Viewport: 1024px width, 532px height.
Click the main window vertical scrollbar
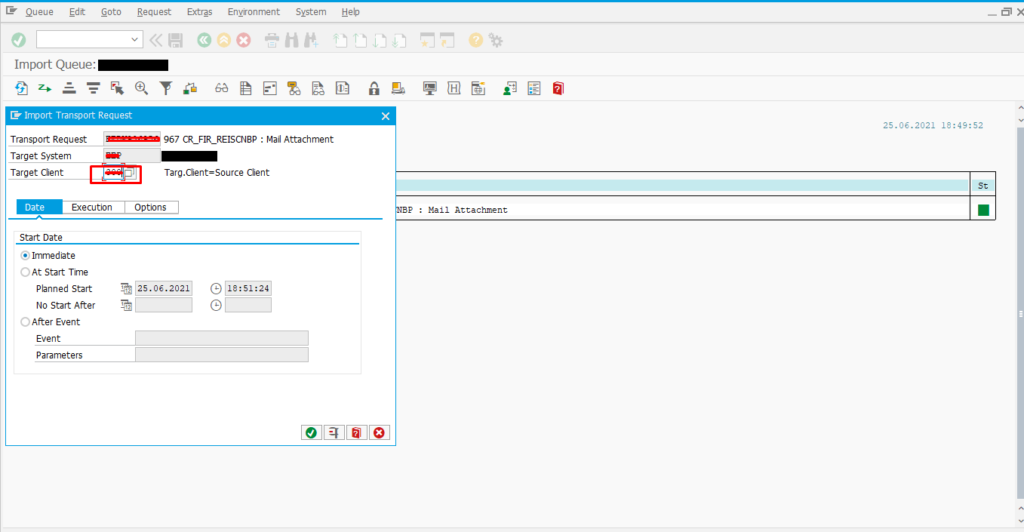[x=1020, y=315]
